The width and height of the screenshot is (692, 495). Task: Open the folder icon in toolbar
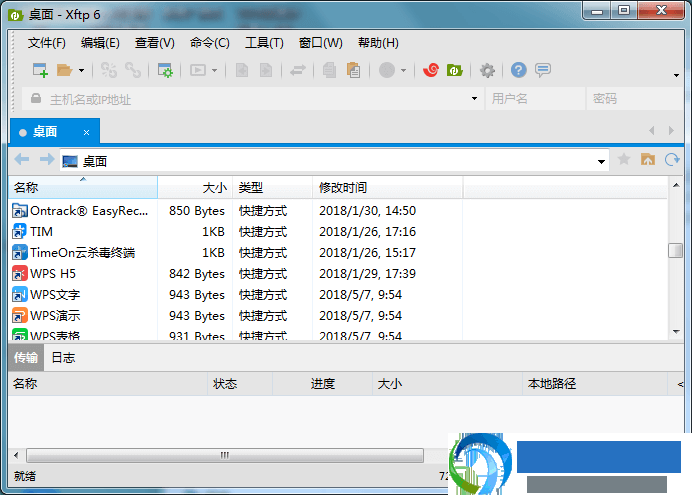click(64, 70)
